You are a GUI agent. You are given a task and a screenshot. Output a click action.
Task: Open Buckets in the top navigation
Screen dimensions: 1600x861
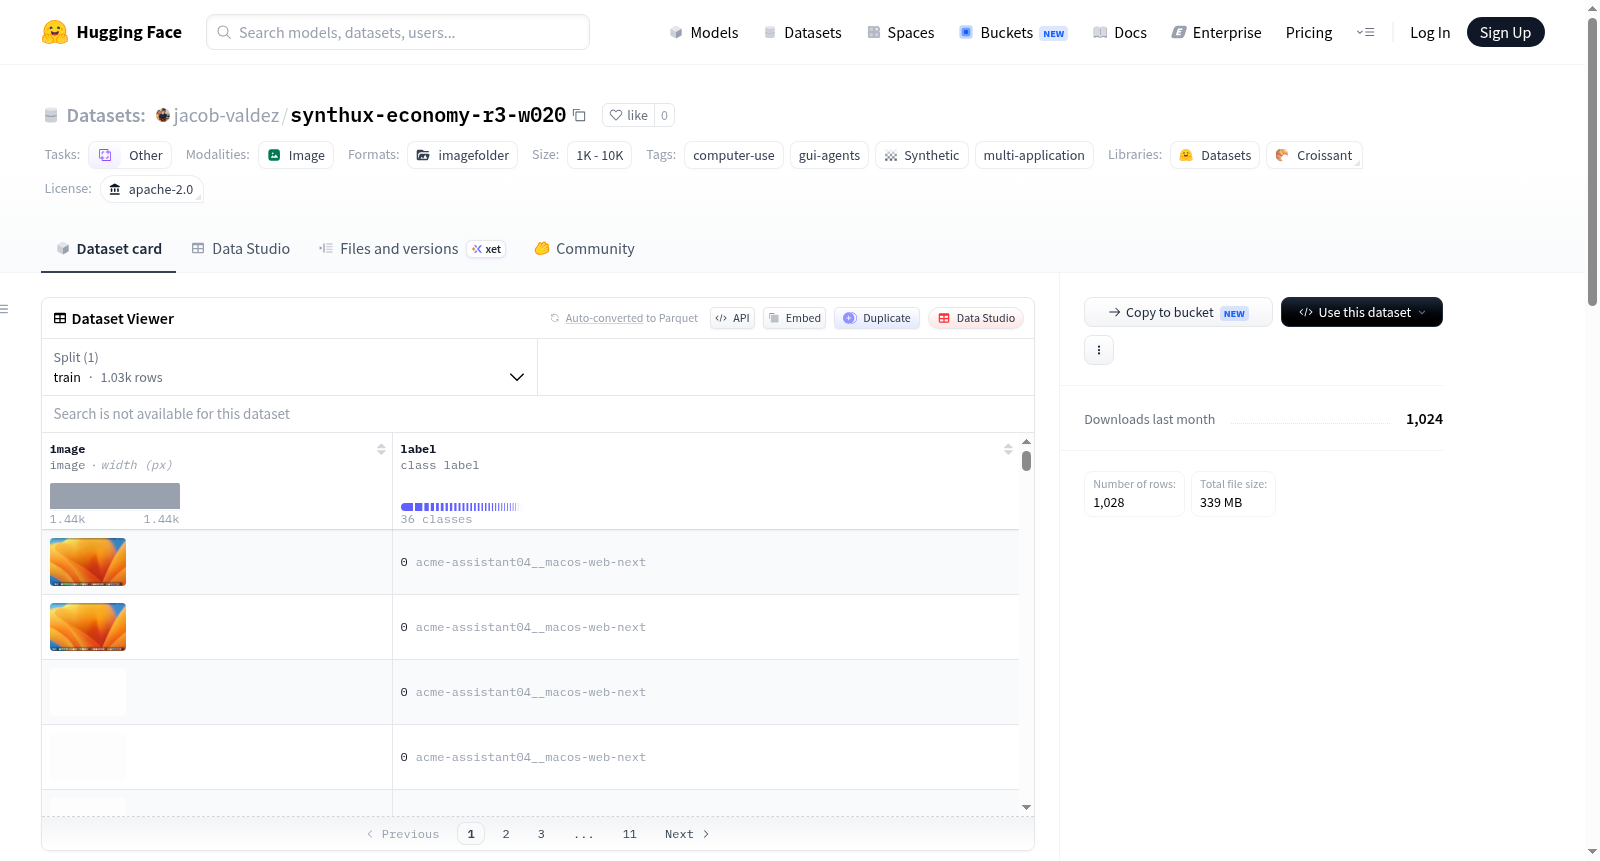pos(1013,33)
